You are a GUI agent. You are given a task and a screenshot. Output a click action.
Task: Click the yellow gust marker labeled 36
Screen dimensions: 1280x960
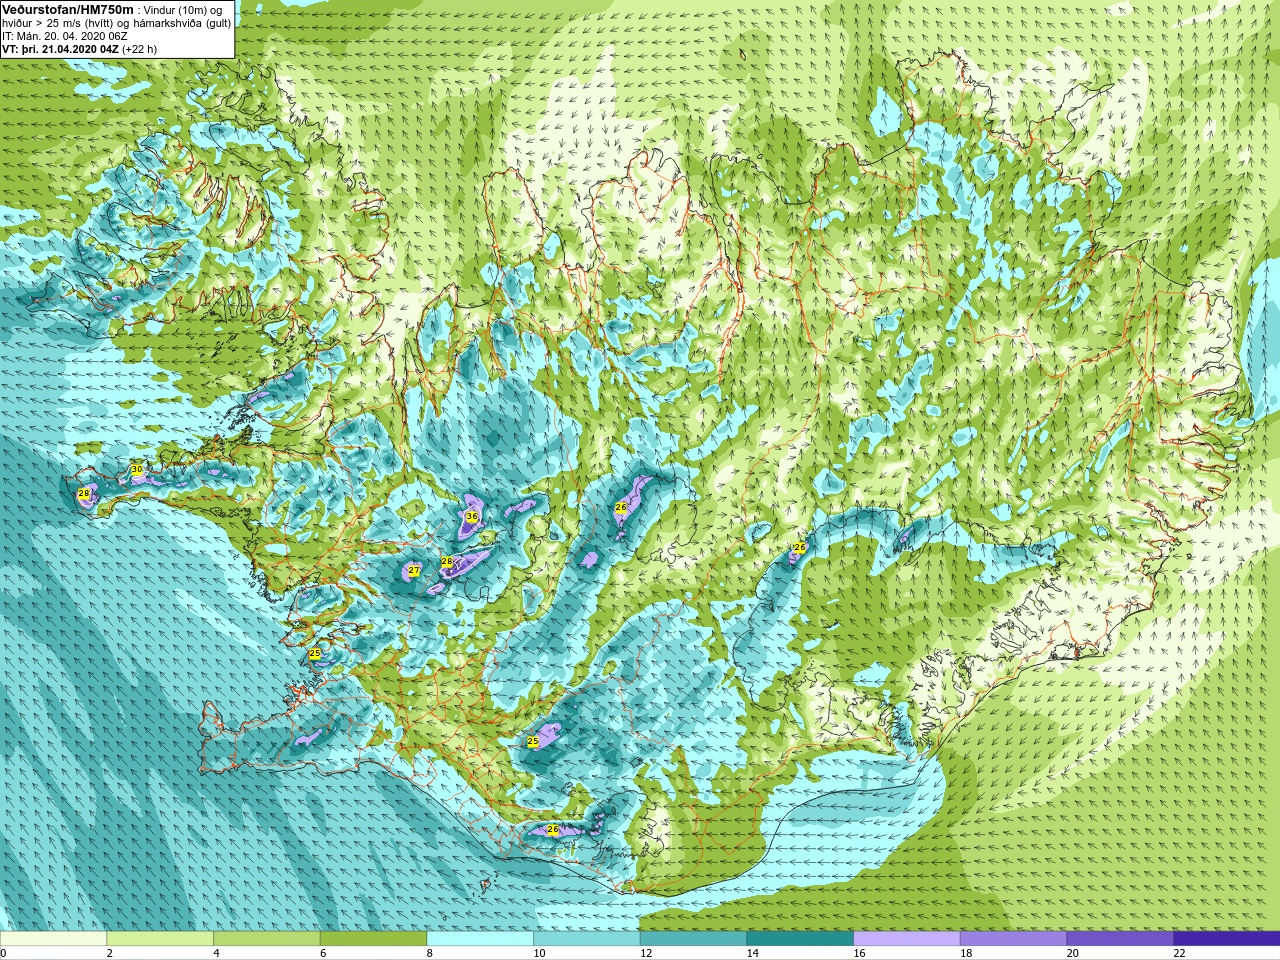pyautogui.click(x=472, y=517)
